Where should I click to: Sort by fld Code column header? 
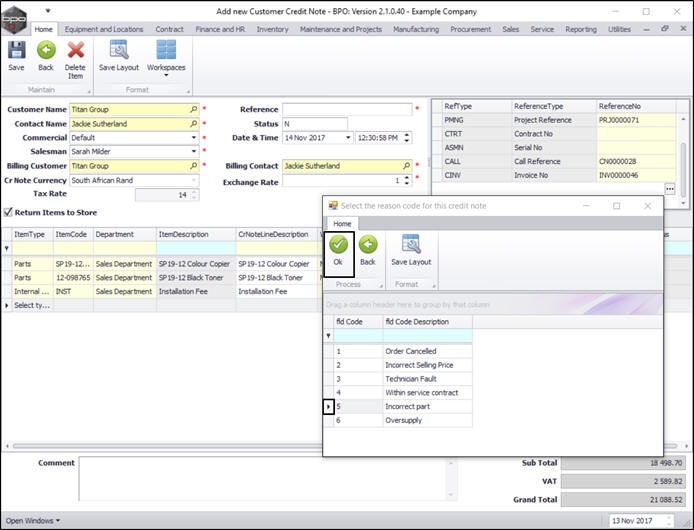click(358, 321)
